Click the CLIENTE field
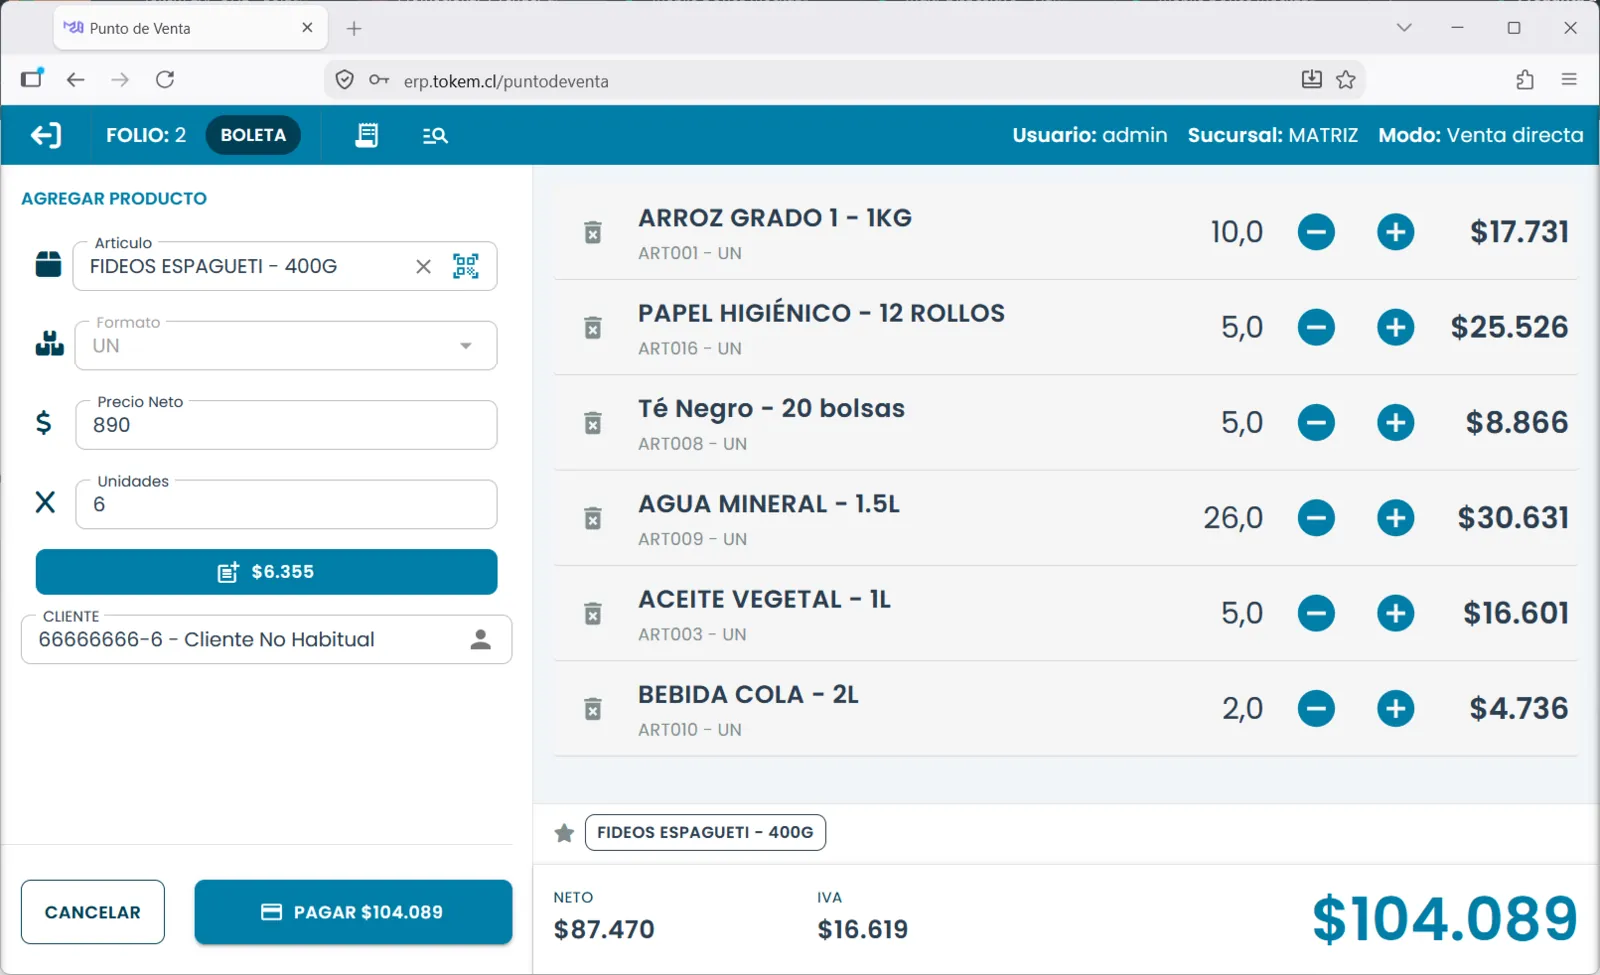Screen dimensions: 1600x975 tap(266, 640)
